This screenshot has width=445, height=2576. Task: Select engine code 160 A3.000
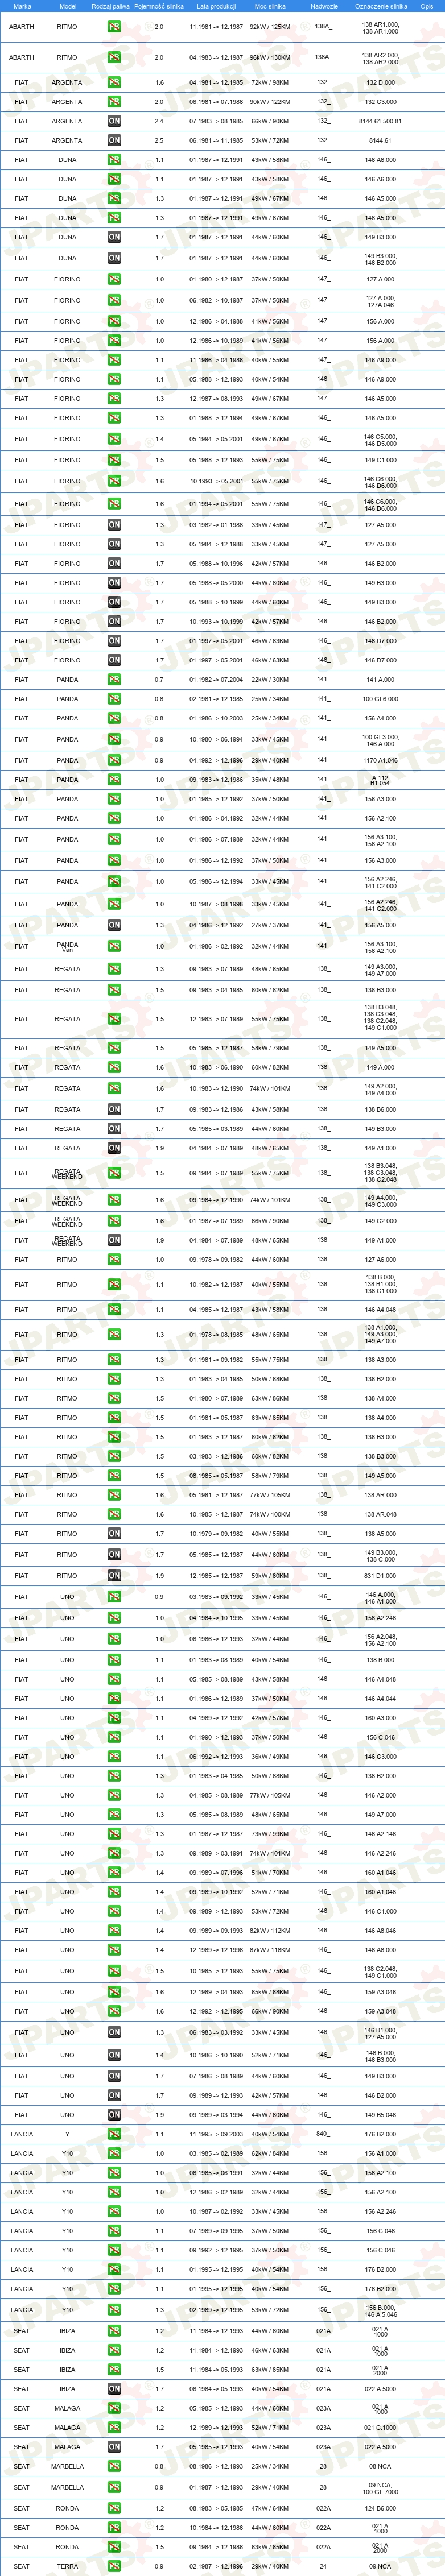(380, 1718)
